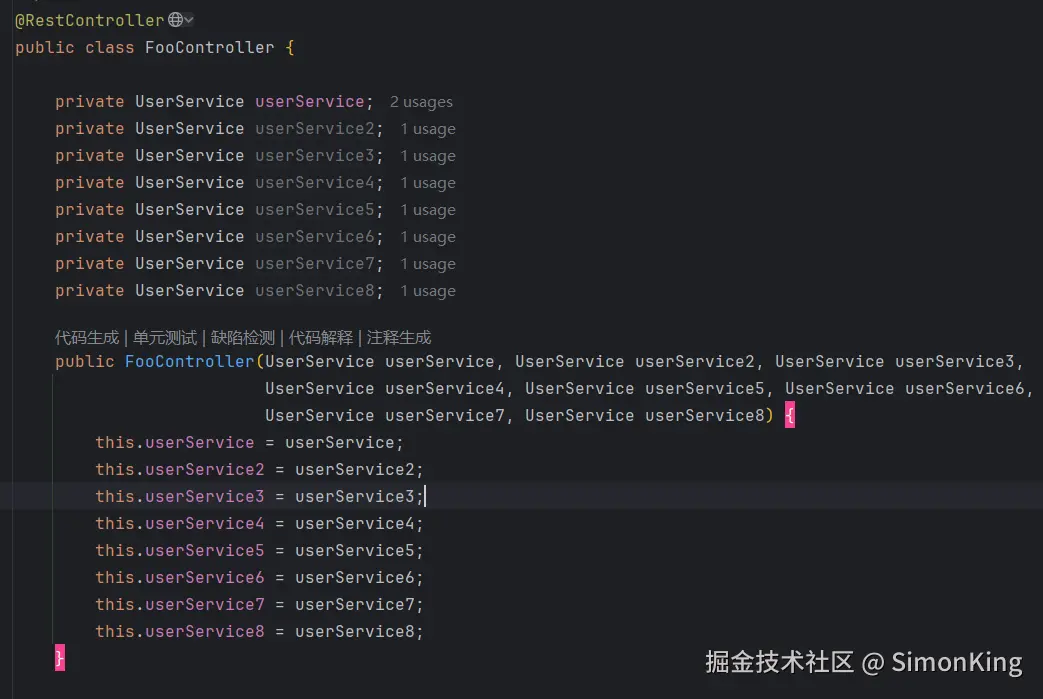The height and width of the screenshot is (699, 1043).
Task: Show the usage of the userService5 field
Action: [x=428, y=210]
